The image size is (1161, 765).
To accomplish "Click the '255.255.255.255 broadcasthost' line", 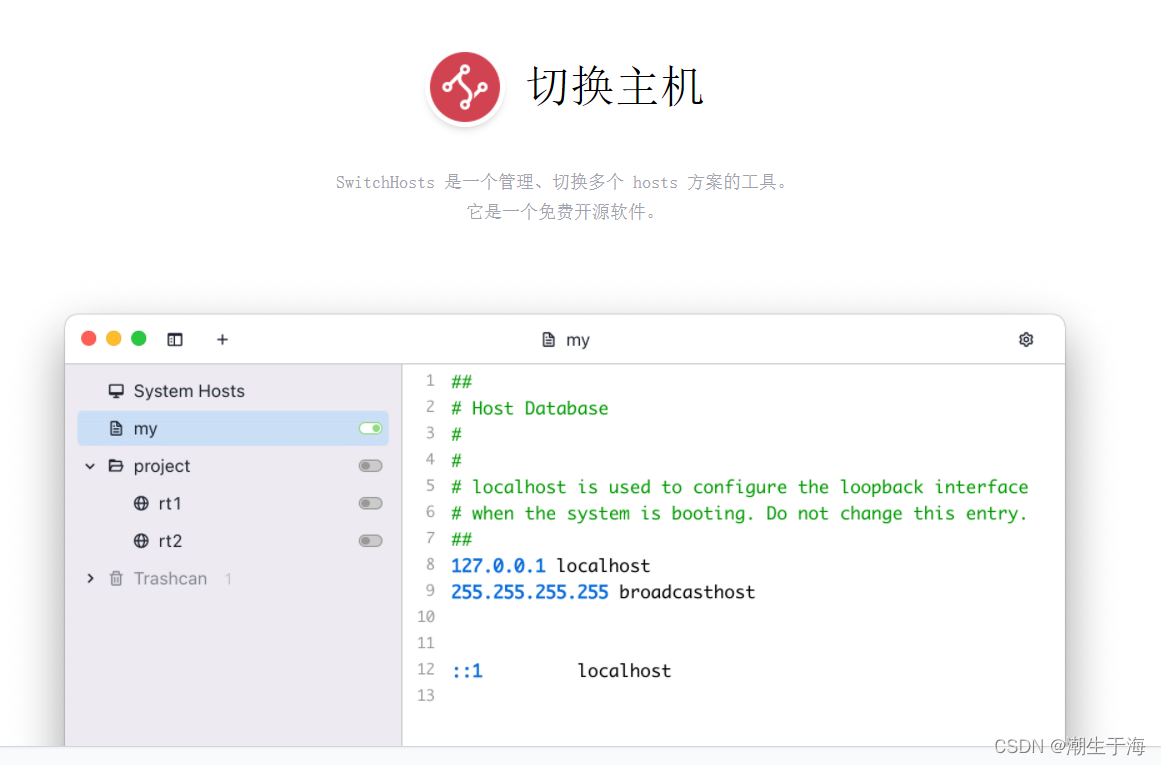I will pyautogui.click(x=603, y=592).
